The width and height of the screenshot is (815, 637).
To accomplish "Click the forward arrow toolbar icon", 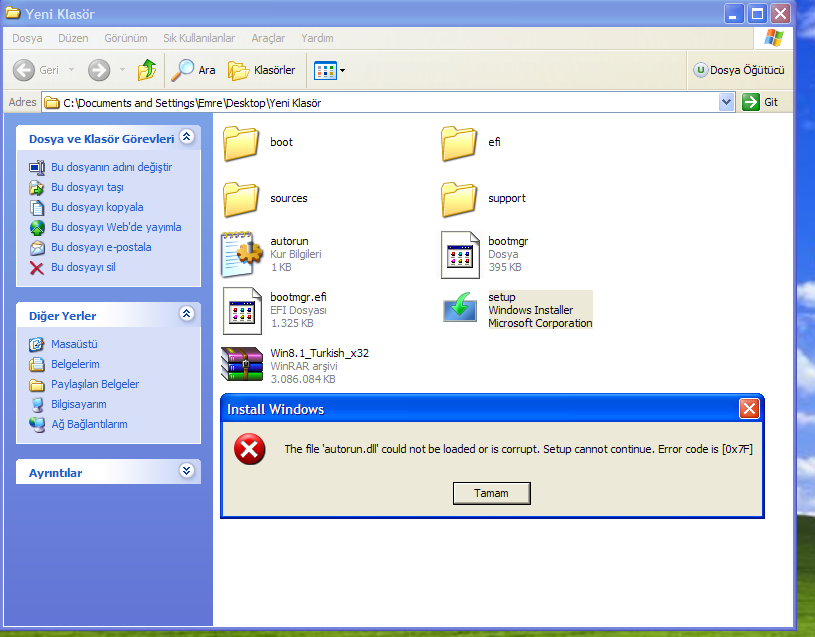I will 99,70.
